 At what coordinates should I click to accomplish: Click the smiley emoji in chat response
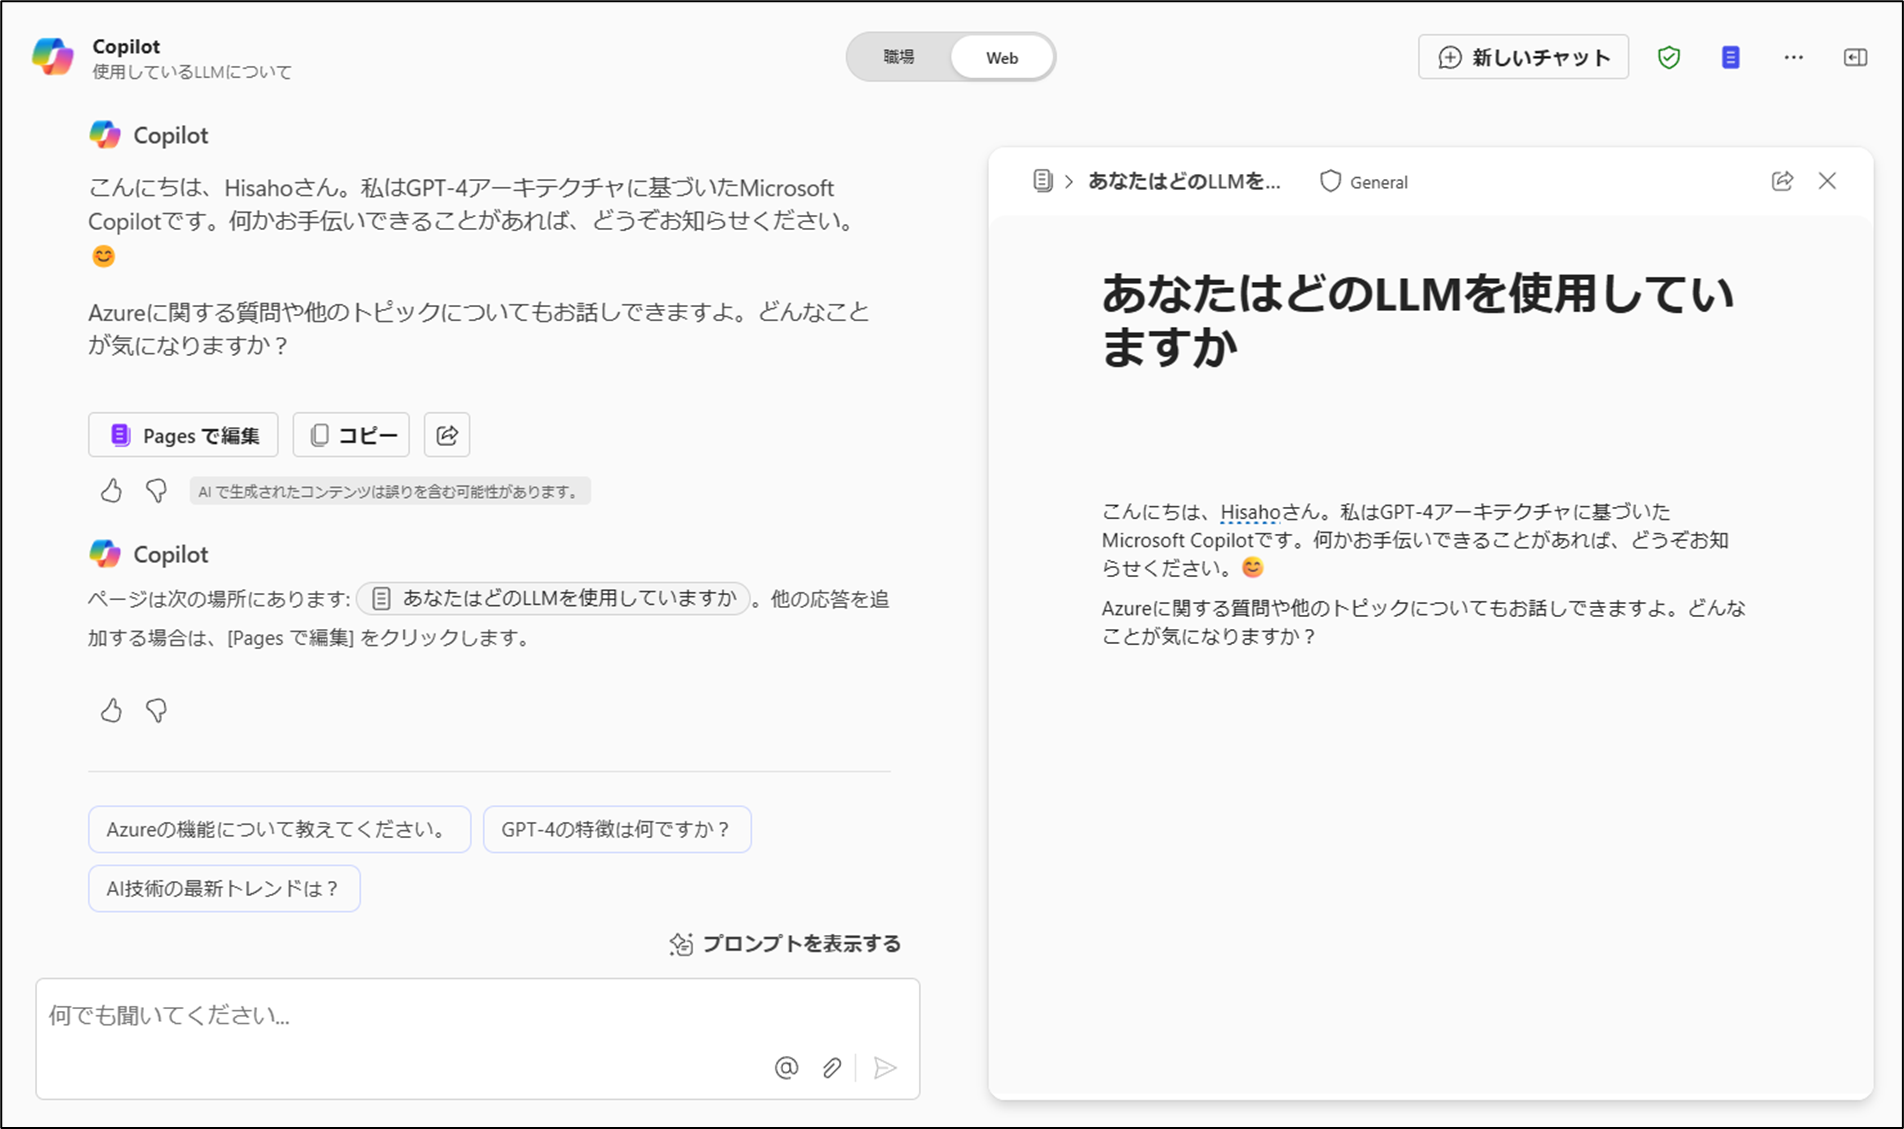[x=103, y=256]
